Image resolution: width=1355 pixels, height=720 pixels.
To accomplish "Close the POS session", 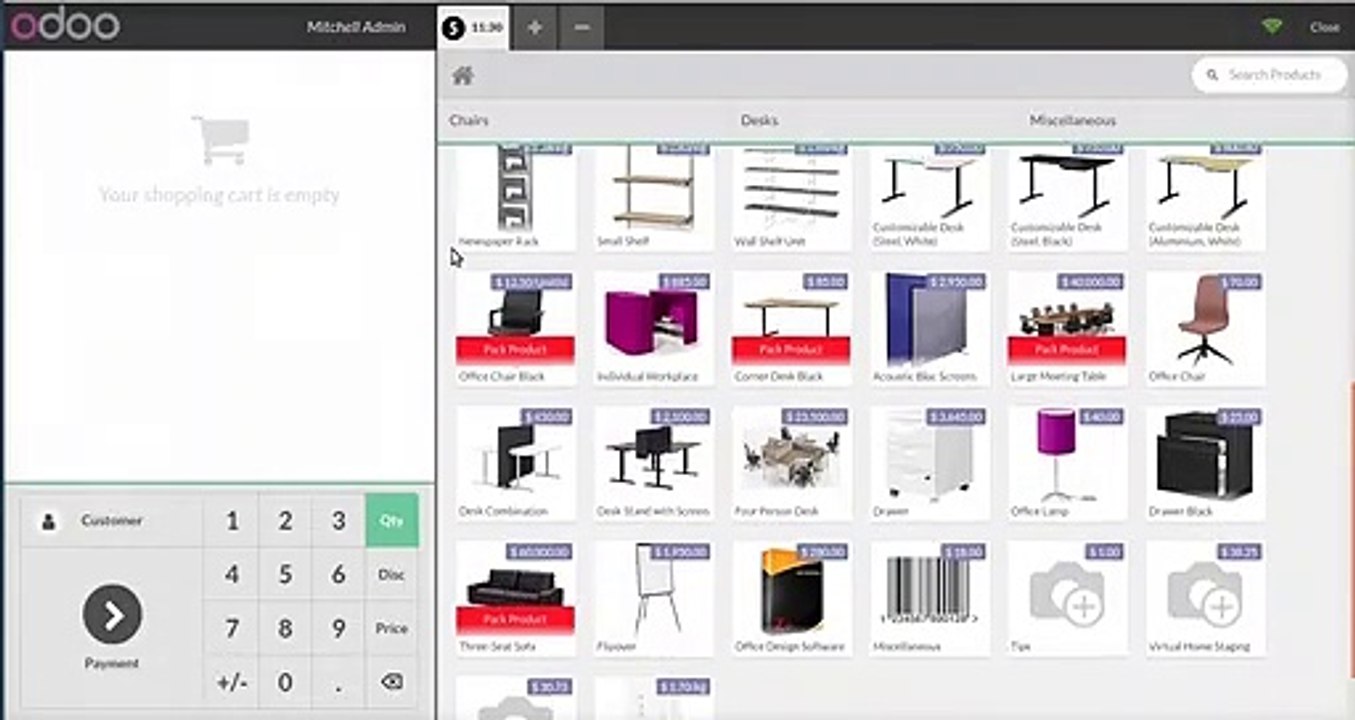I will click(1324, 27).
